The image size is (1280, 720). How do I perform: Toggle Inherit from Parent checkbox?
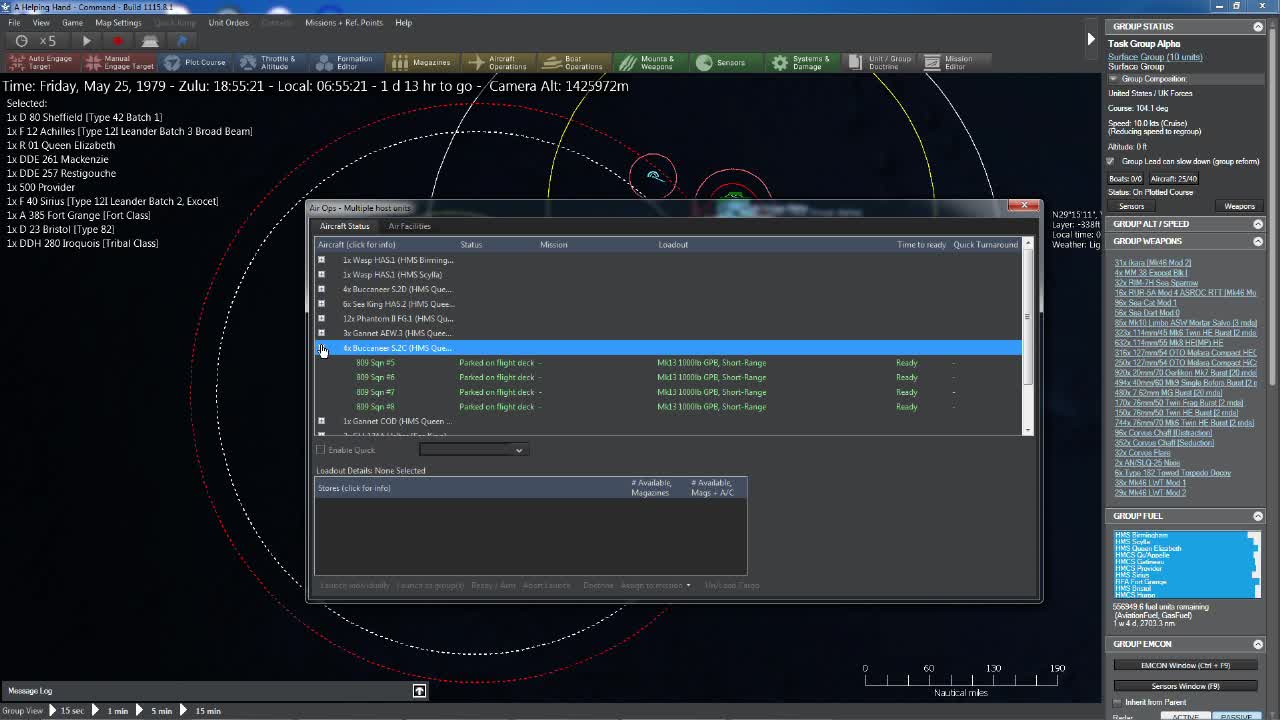(1116, 702)
